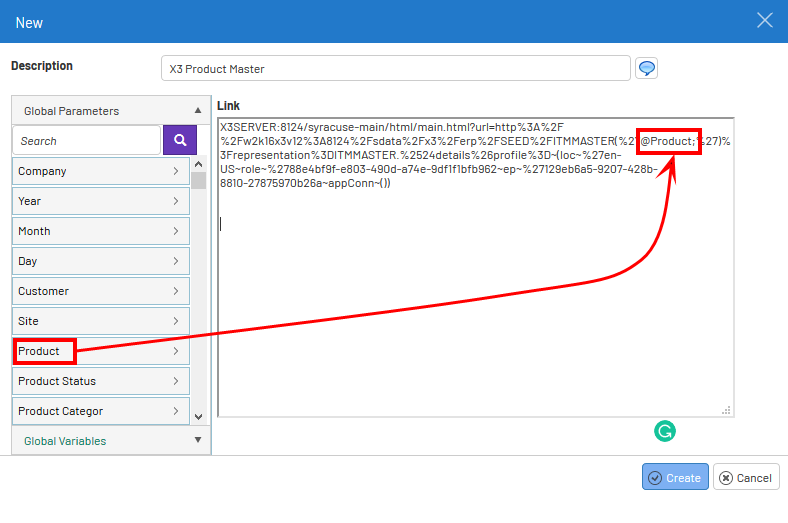Image resolution: width=788 pixels, height=523 pixels.
Task: Select the Year parameter
Action: click(100, 201)
